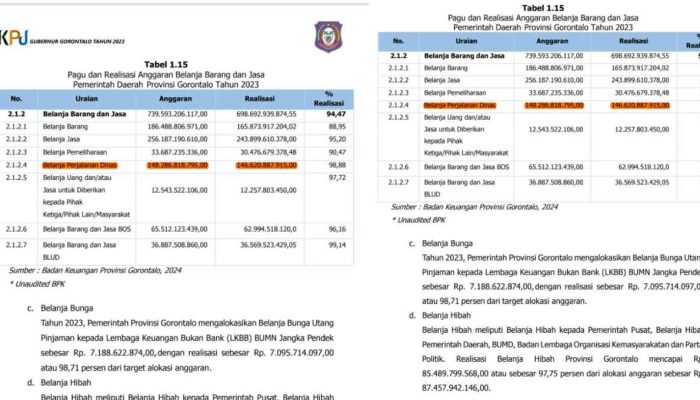Image resolution: width=700 pixels, height=400 pixels.
Task: Select percentage value 99,14
Action: [x=337, y=245]
